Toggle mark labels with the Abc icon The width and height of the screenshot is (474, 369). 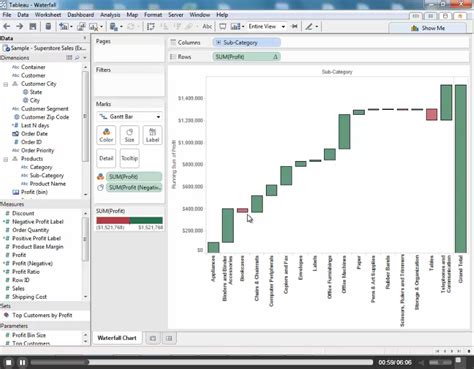pyautogui.click(x=207, y=26)
